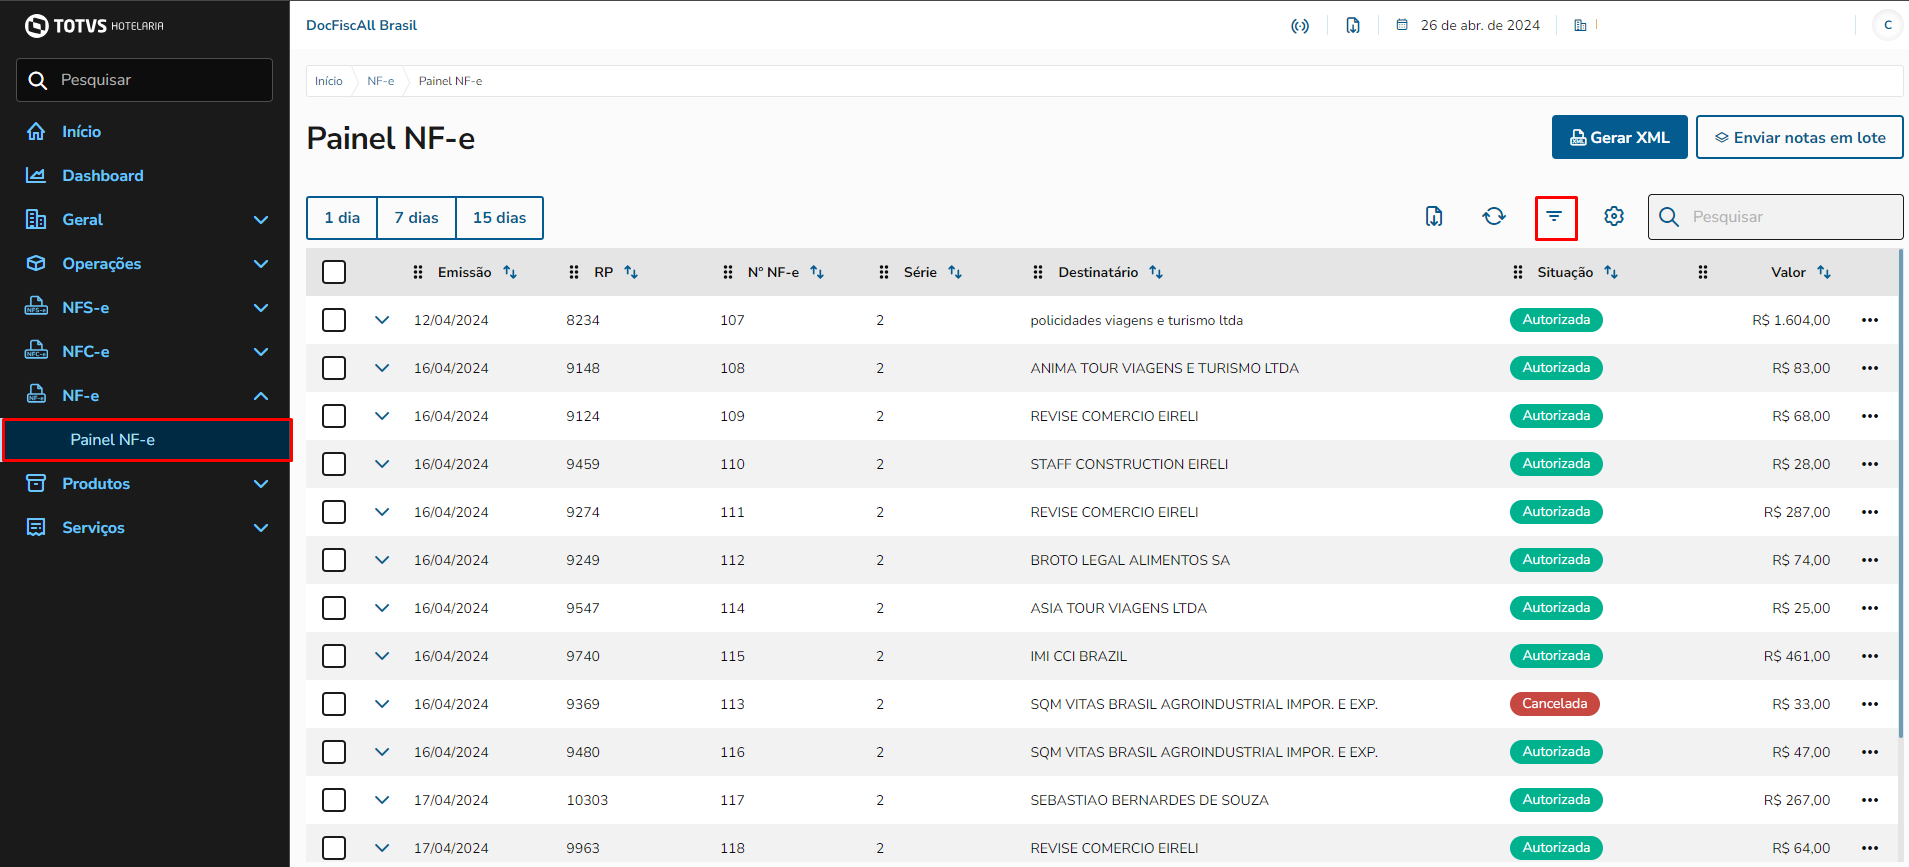The width and height of the screenshot is (1909, 867).
Task: Open actions menu for STAFF CONSTRUCTION row
Action: (x=1870, y=465)
